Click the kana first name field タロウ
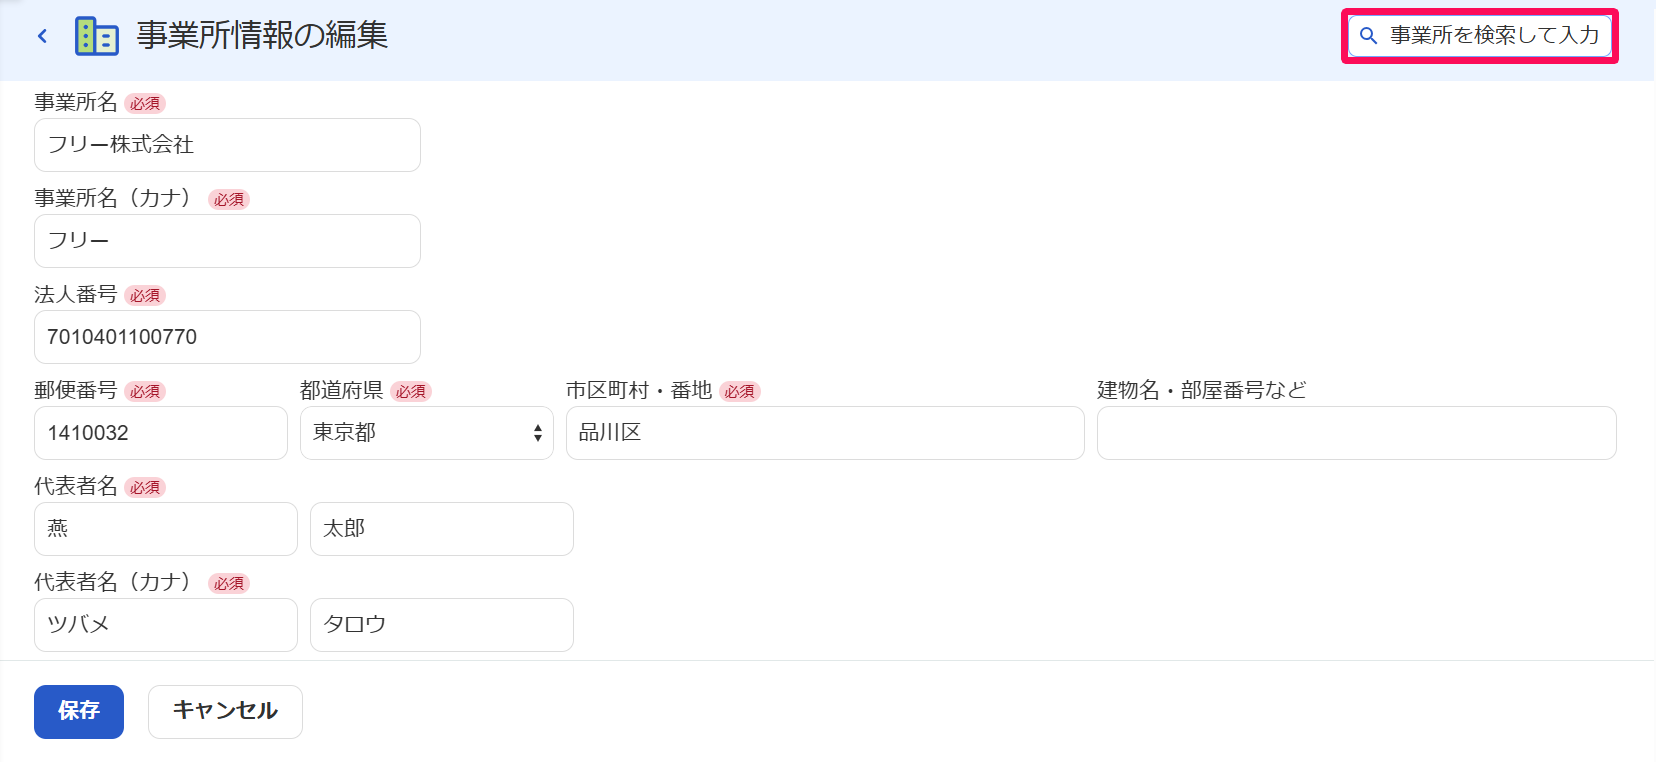The image size is (1656, 762). tap(442, 625)
